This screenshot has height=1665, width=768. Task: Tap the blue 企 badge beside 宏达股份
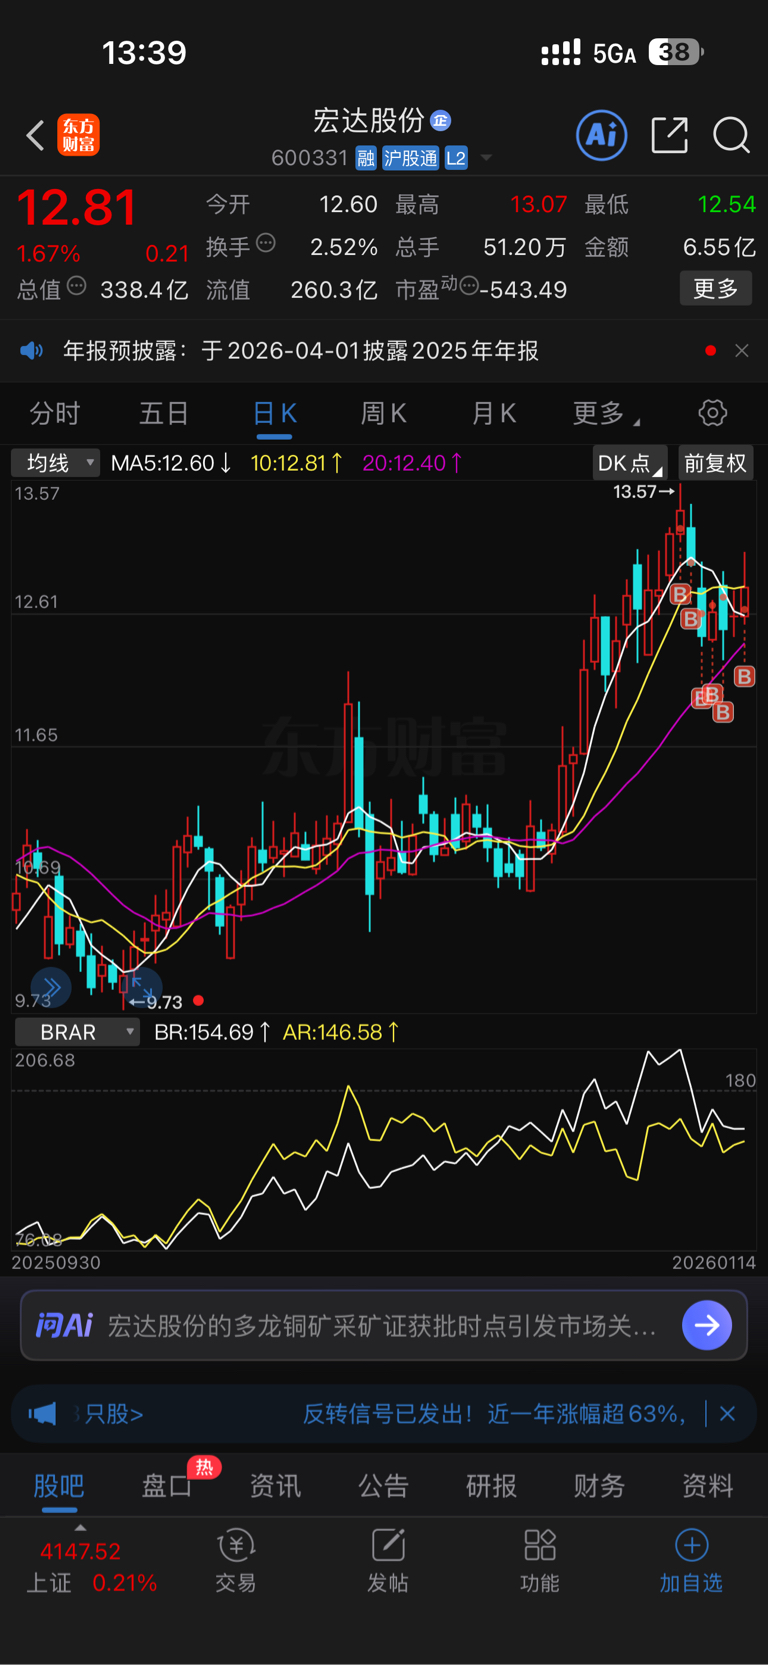440,121
